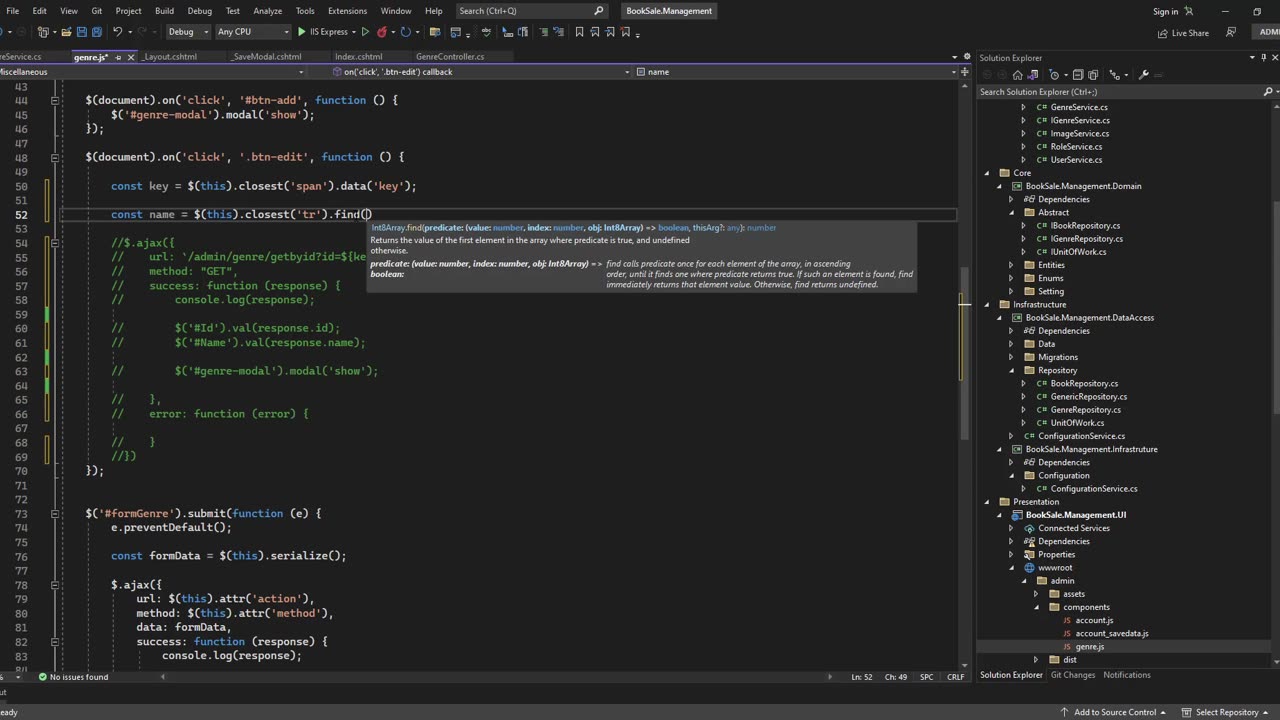Toggle bookmark icon in toolbar
This screenshot has height=720, width=1280.
(x=579, y=32)
